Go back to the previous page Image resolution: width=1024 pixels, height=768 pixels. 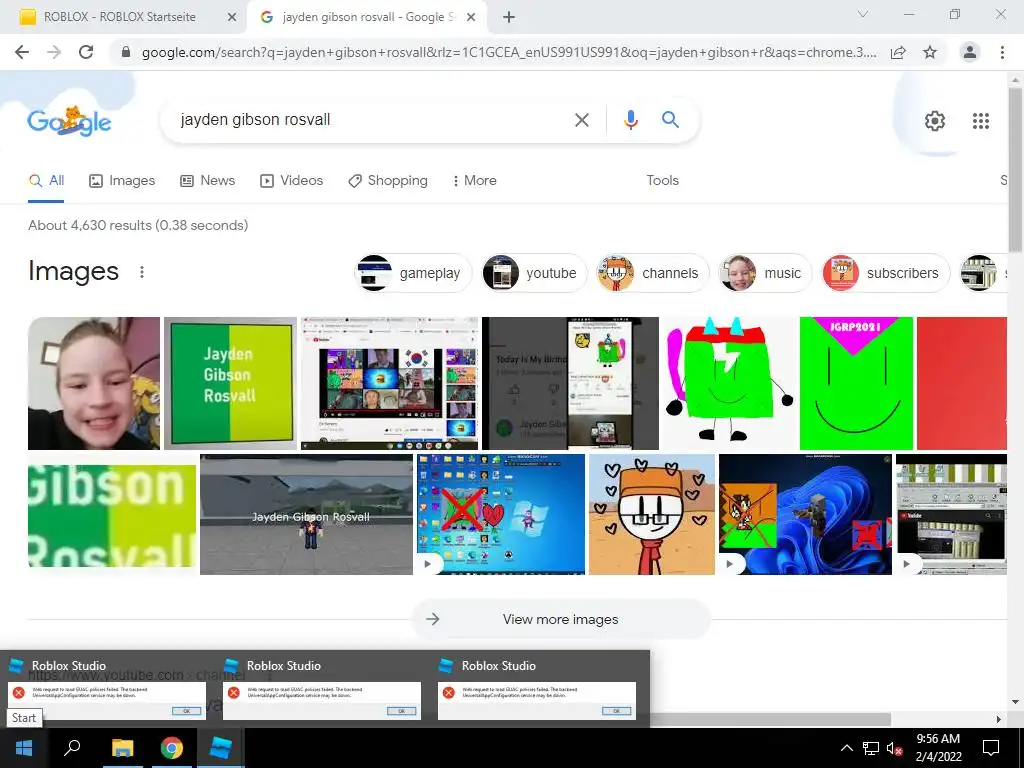(22, 52)
